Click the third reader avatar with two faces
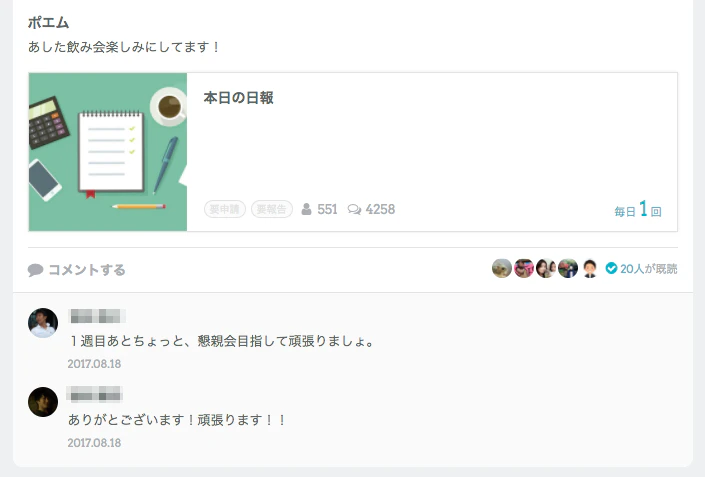The height and width of the screenshot is (477, 705). 546,268
